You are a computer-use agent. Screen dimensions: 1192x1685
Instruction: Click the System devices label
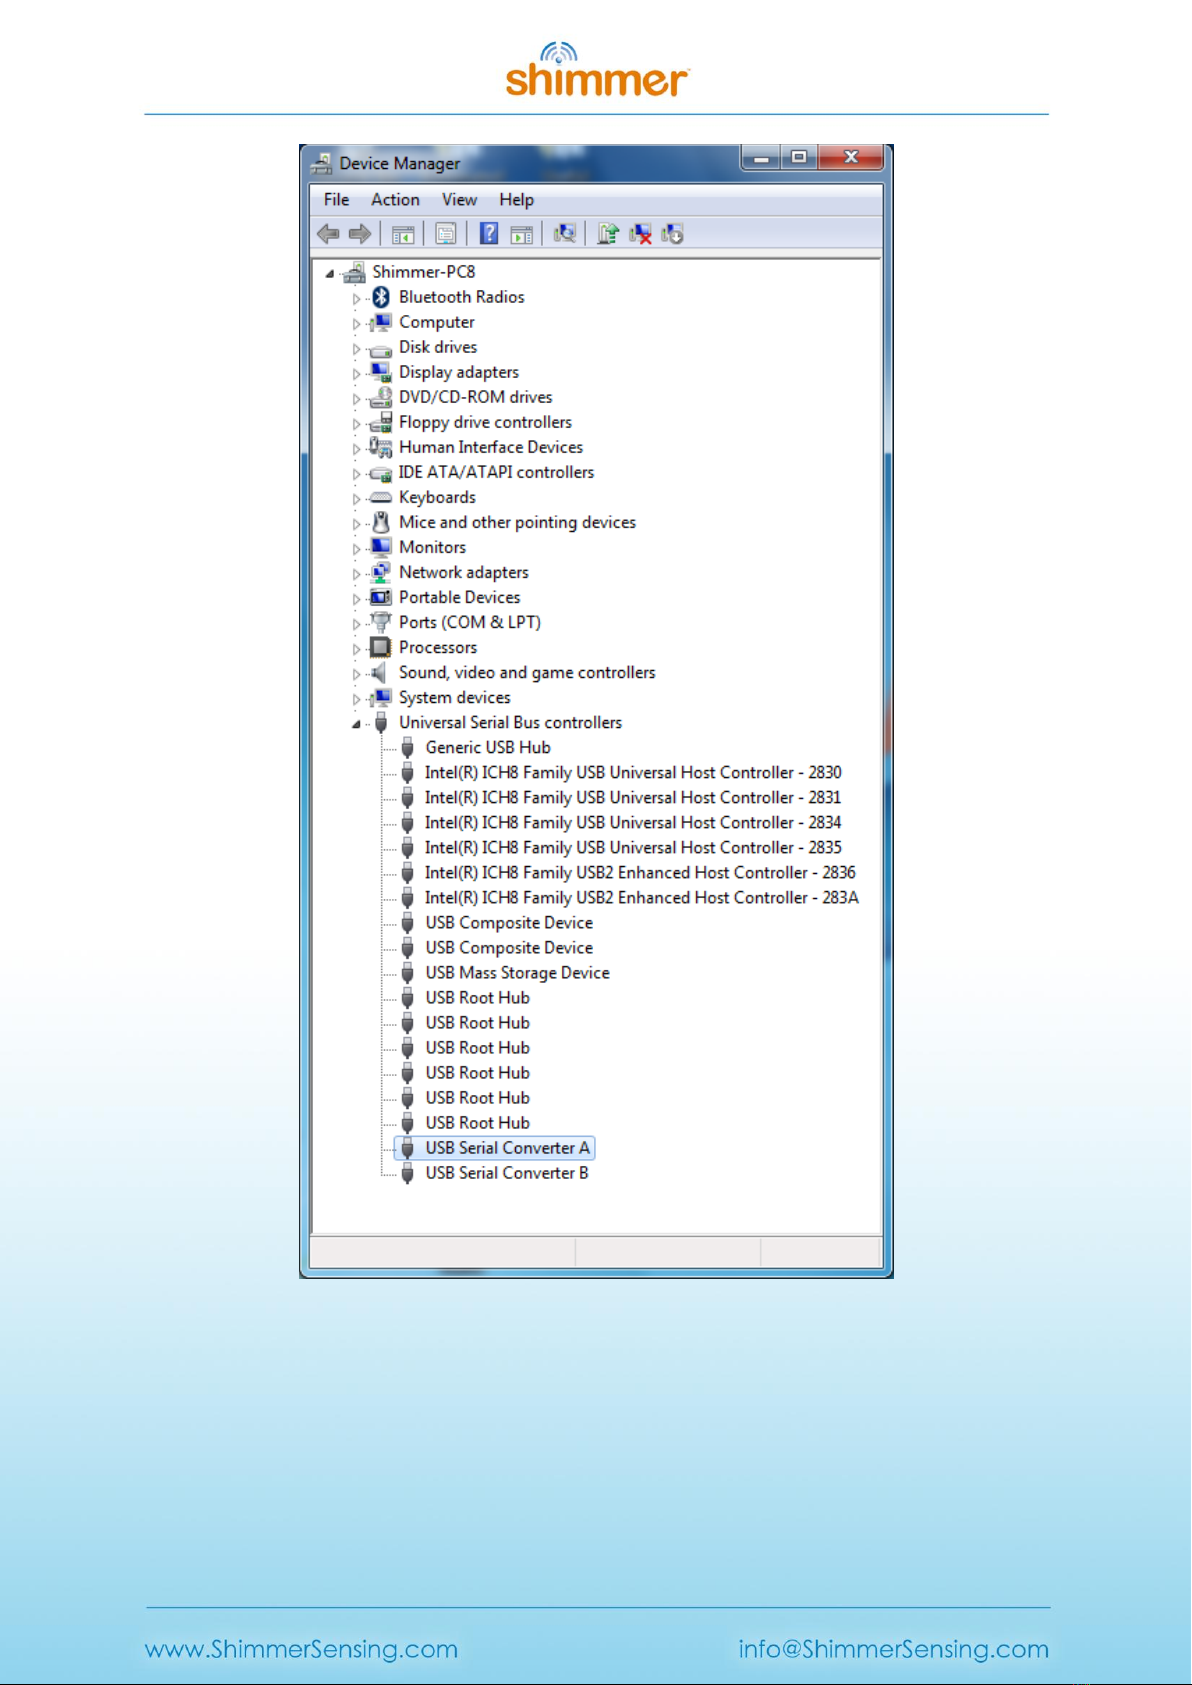click(454, 697)
